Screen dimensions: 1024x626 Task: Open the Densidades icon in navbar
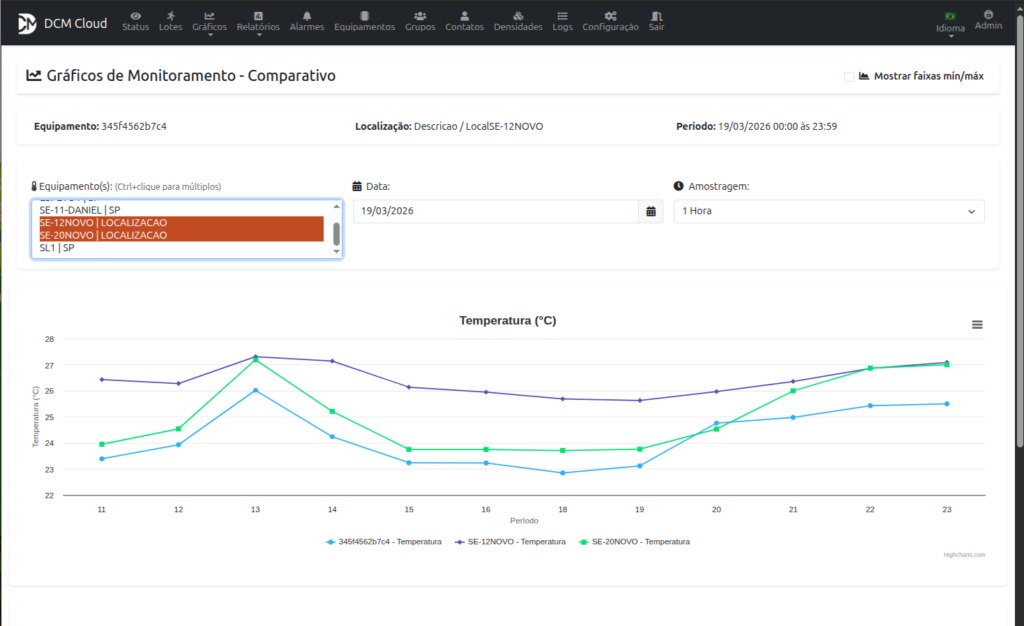point(517,16)
